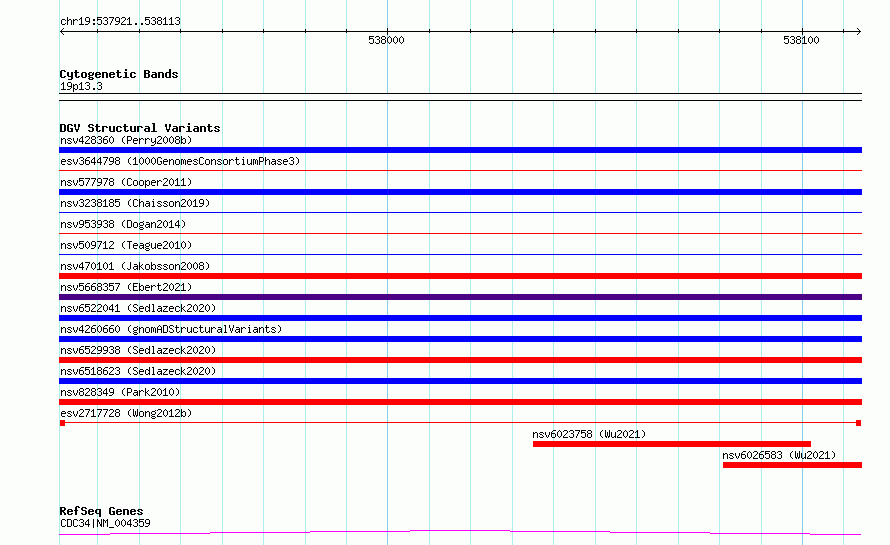Click nsv6522041 (Sedlazeck2020) label
890x545 pixels.
click(138, 308)
